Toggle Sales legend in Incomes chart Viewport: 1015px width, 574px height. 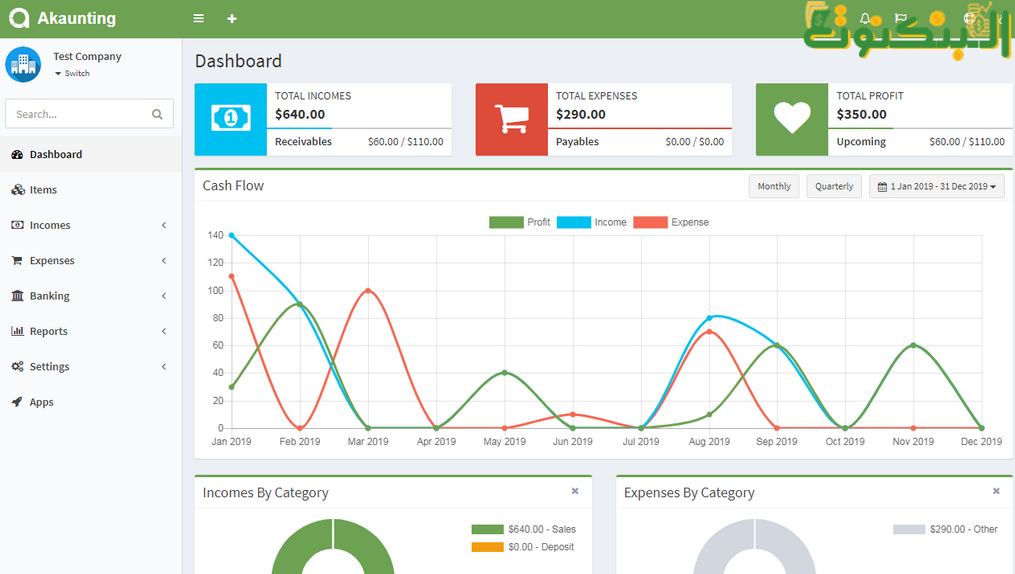523,529
